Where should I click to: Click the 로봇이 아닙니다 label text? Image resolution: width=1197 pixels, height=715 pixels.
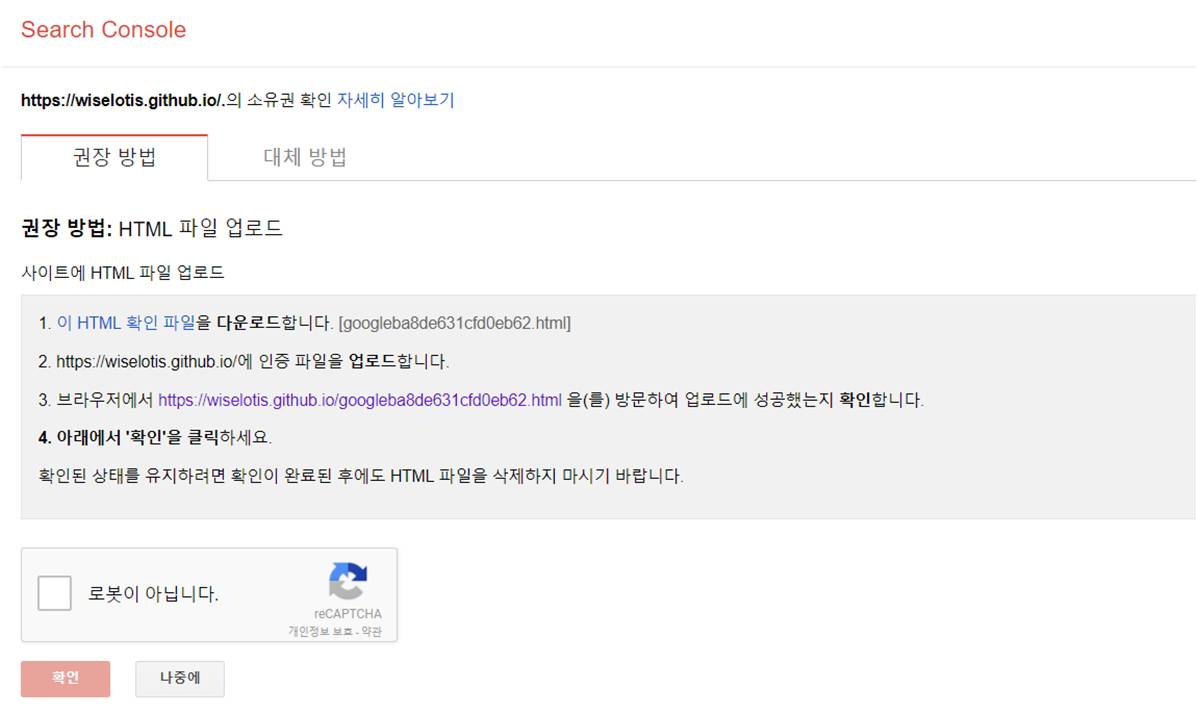153,594
